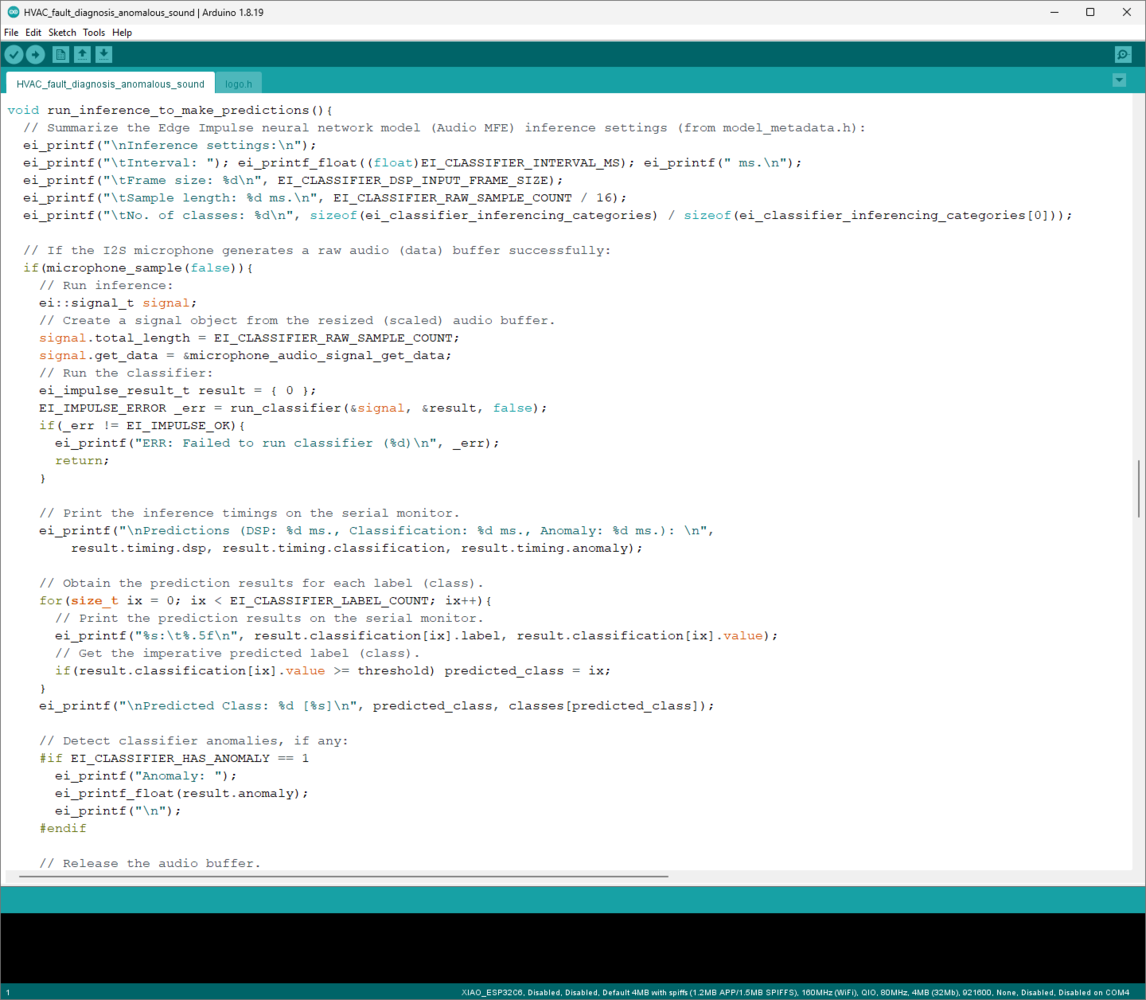Switch to the logo.h tab

tap(238, 84)
